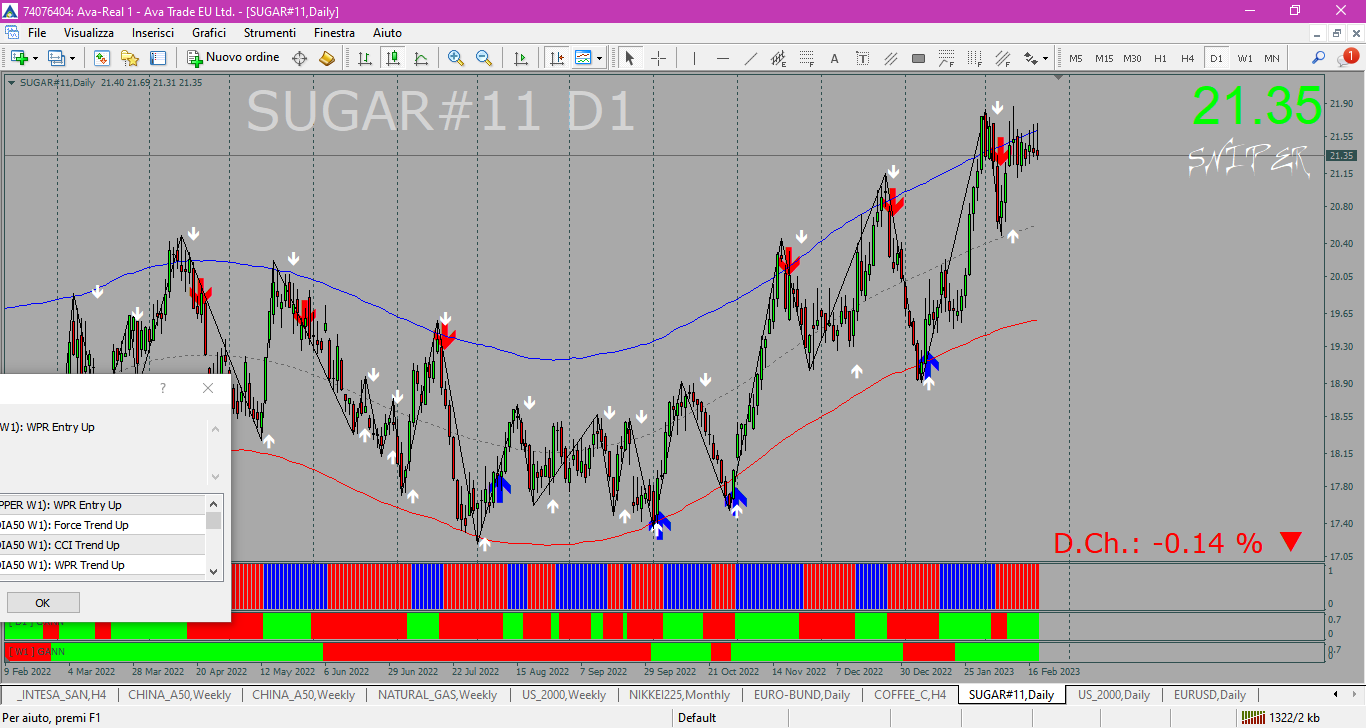Zoom out on the chart
The height and width of the screenshot is (728, 1366).
tap(484, 58)
